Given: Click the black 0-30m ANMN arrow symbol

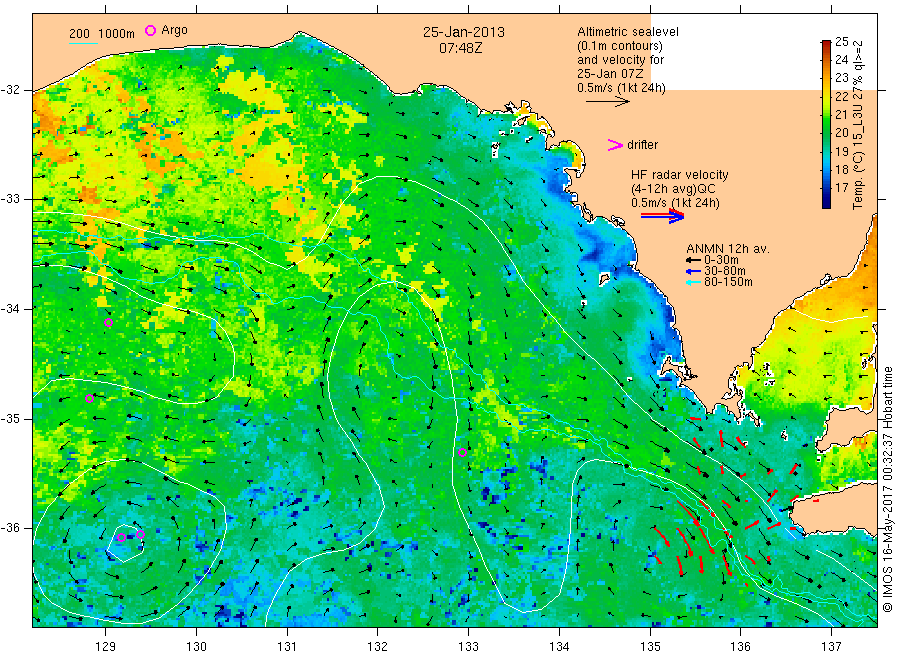Looking at the screenshot, I should tap(693, 261).
